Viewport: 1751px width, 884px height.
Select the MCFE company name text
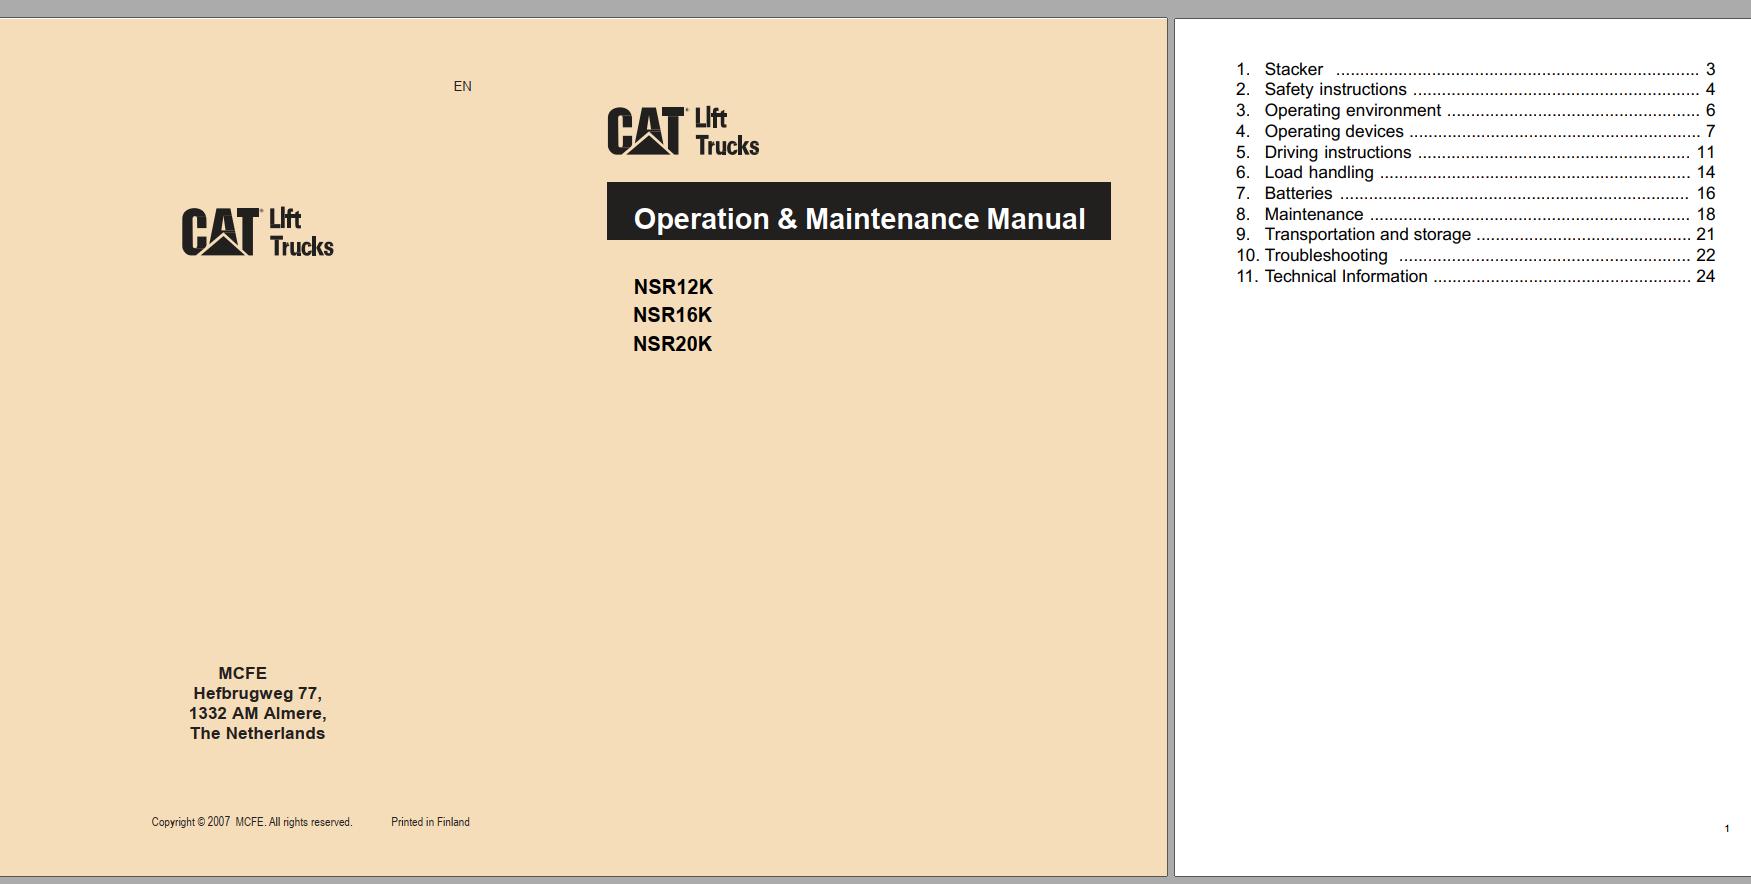[243, 673]
